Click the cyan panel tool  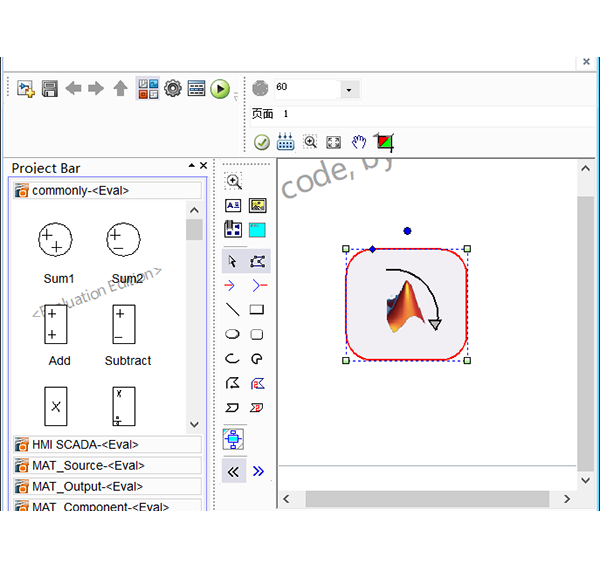[x=257, y=230]
